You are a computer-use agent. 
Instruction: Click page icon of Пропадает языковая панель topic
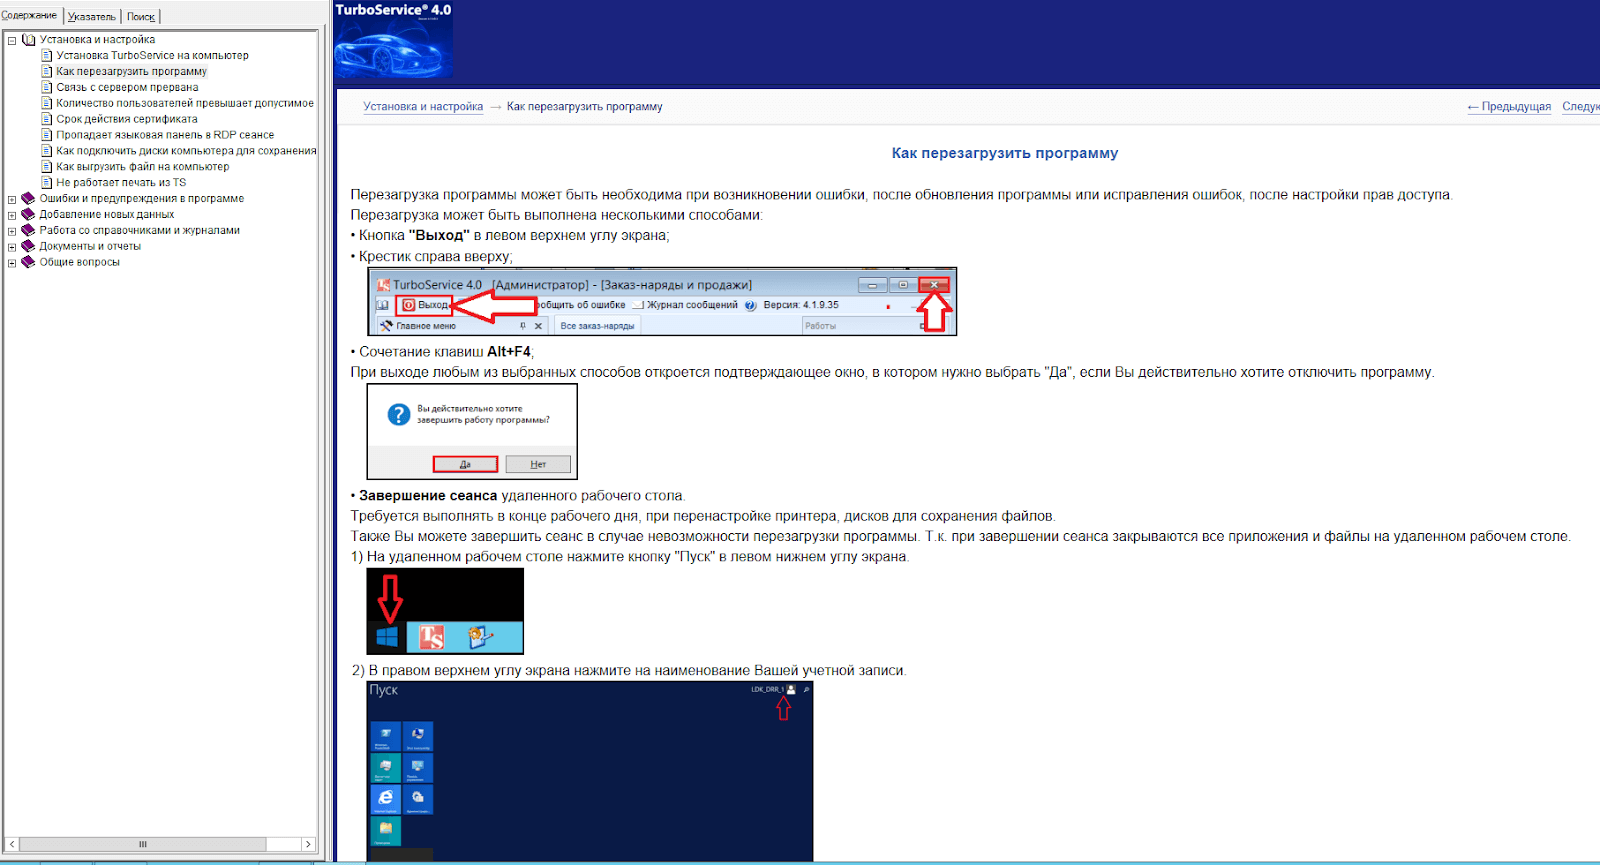46,135
